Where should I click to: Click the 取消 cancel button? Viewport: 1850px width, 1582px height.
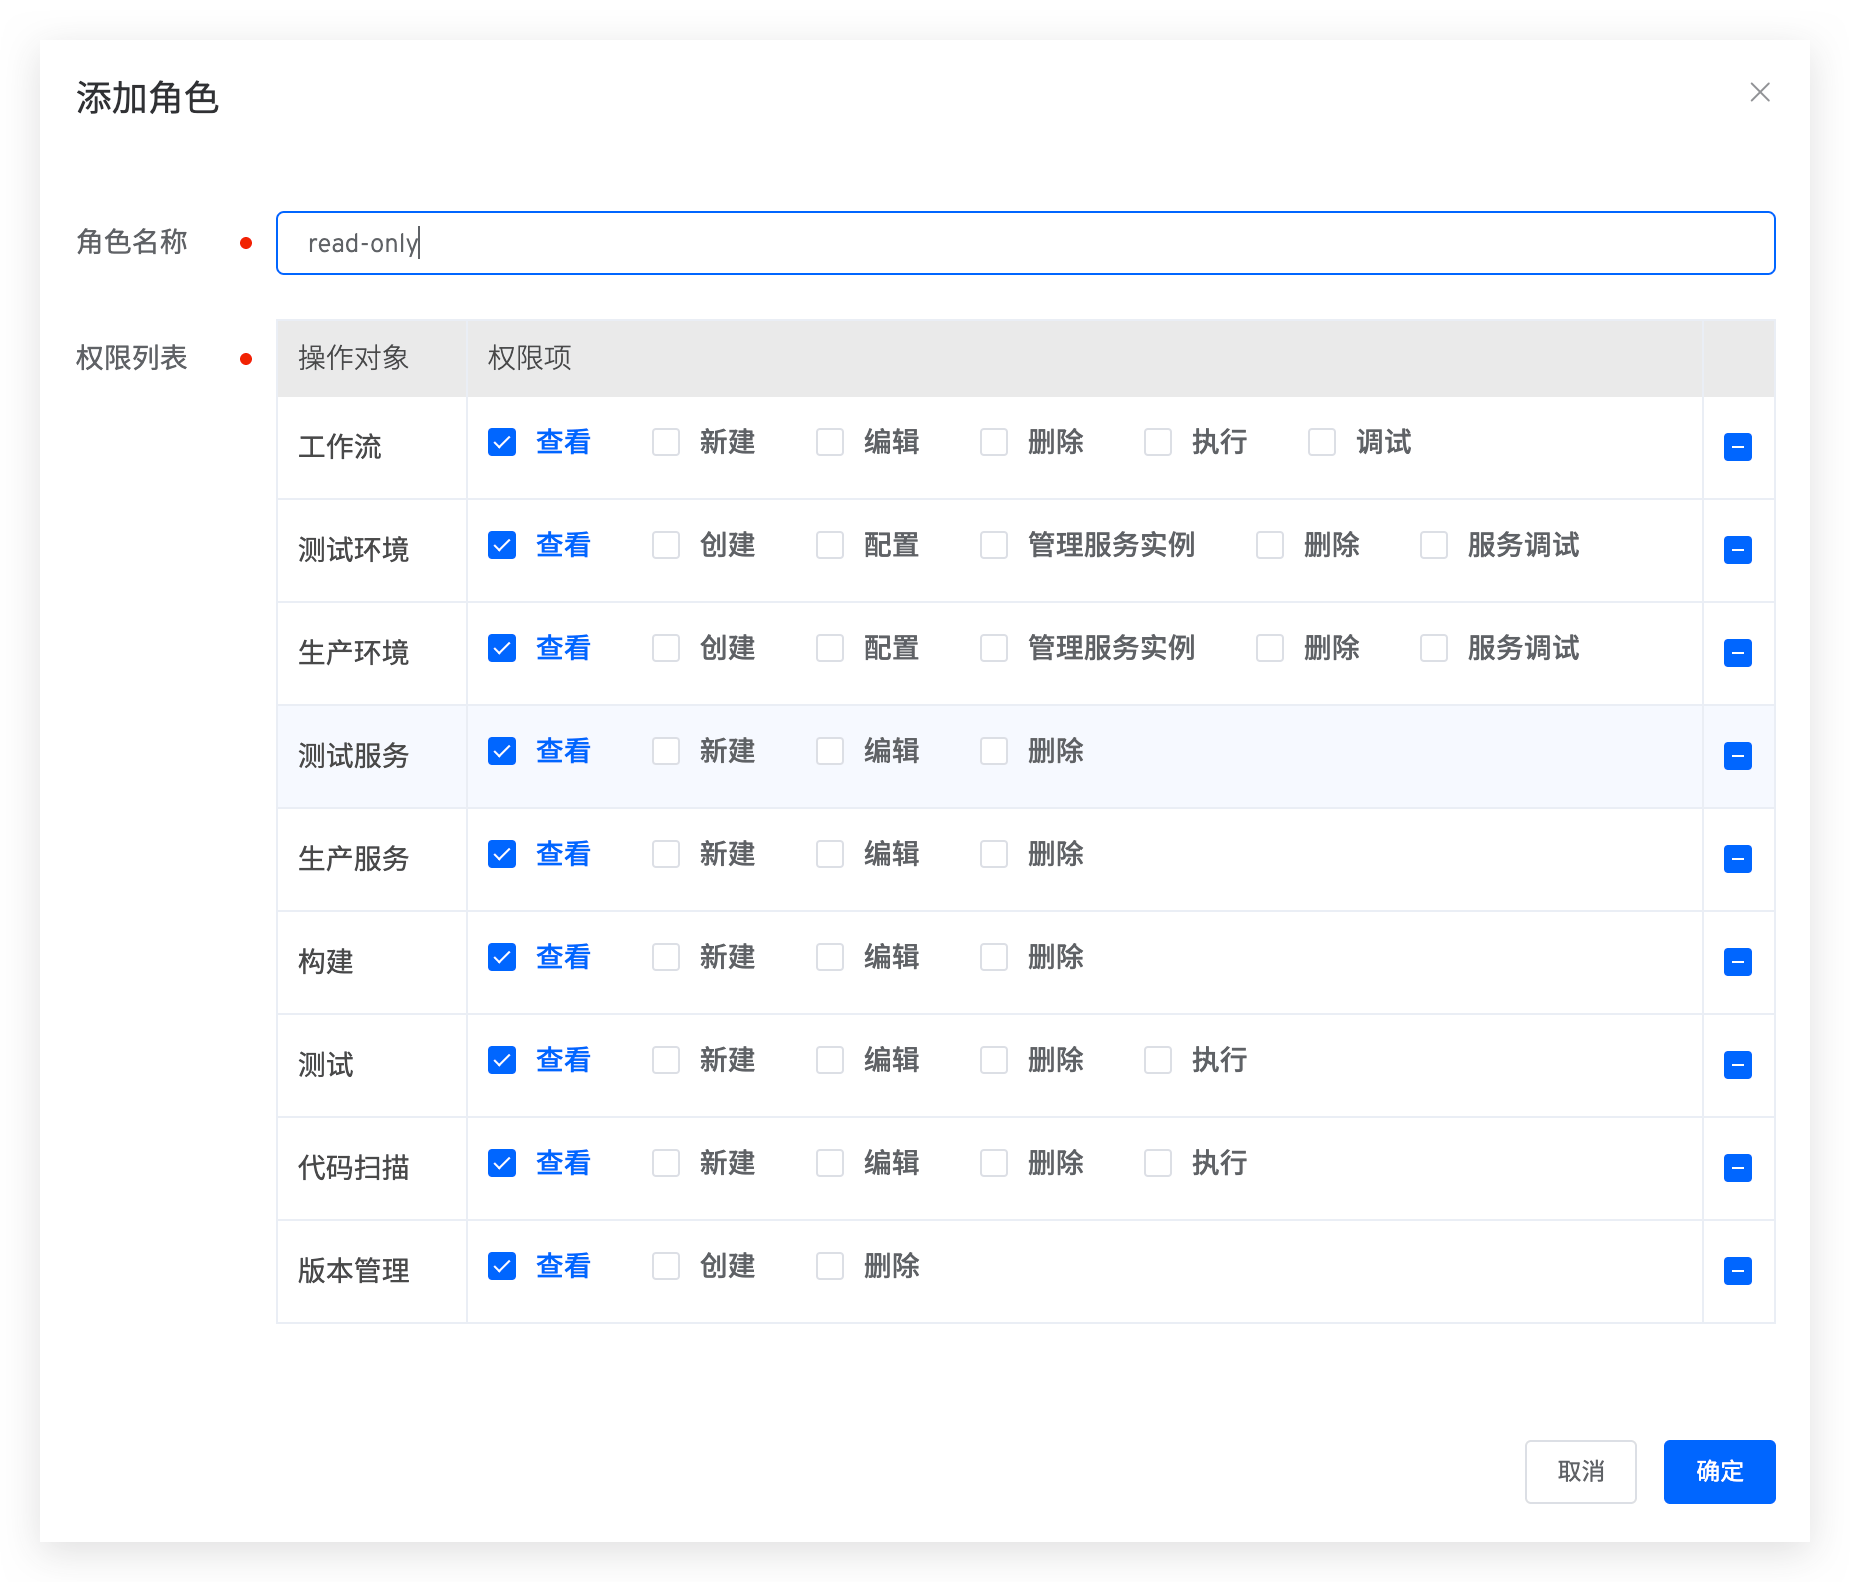pyautogui.click(x=1580, y=1471)
